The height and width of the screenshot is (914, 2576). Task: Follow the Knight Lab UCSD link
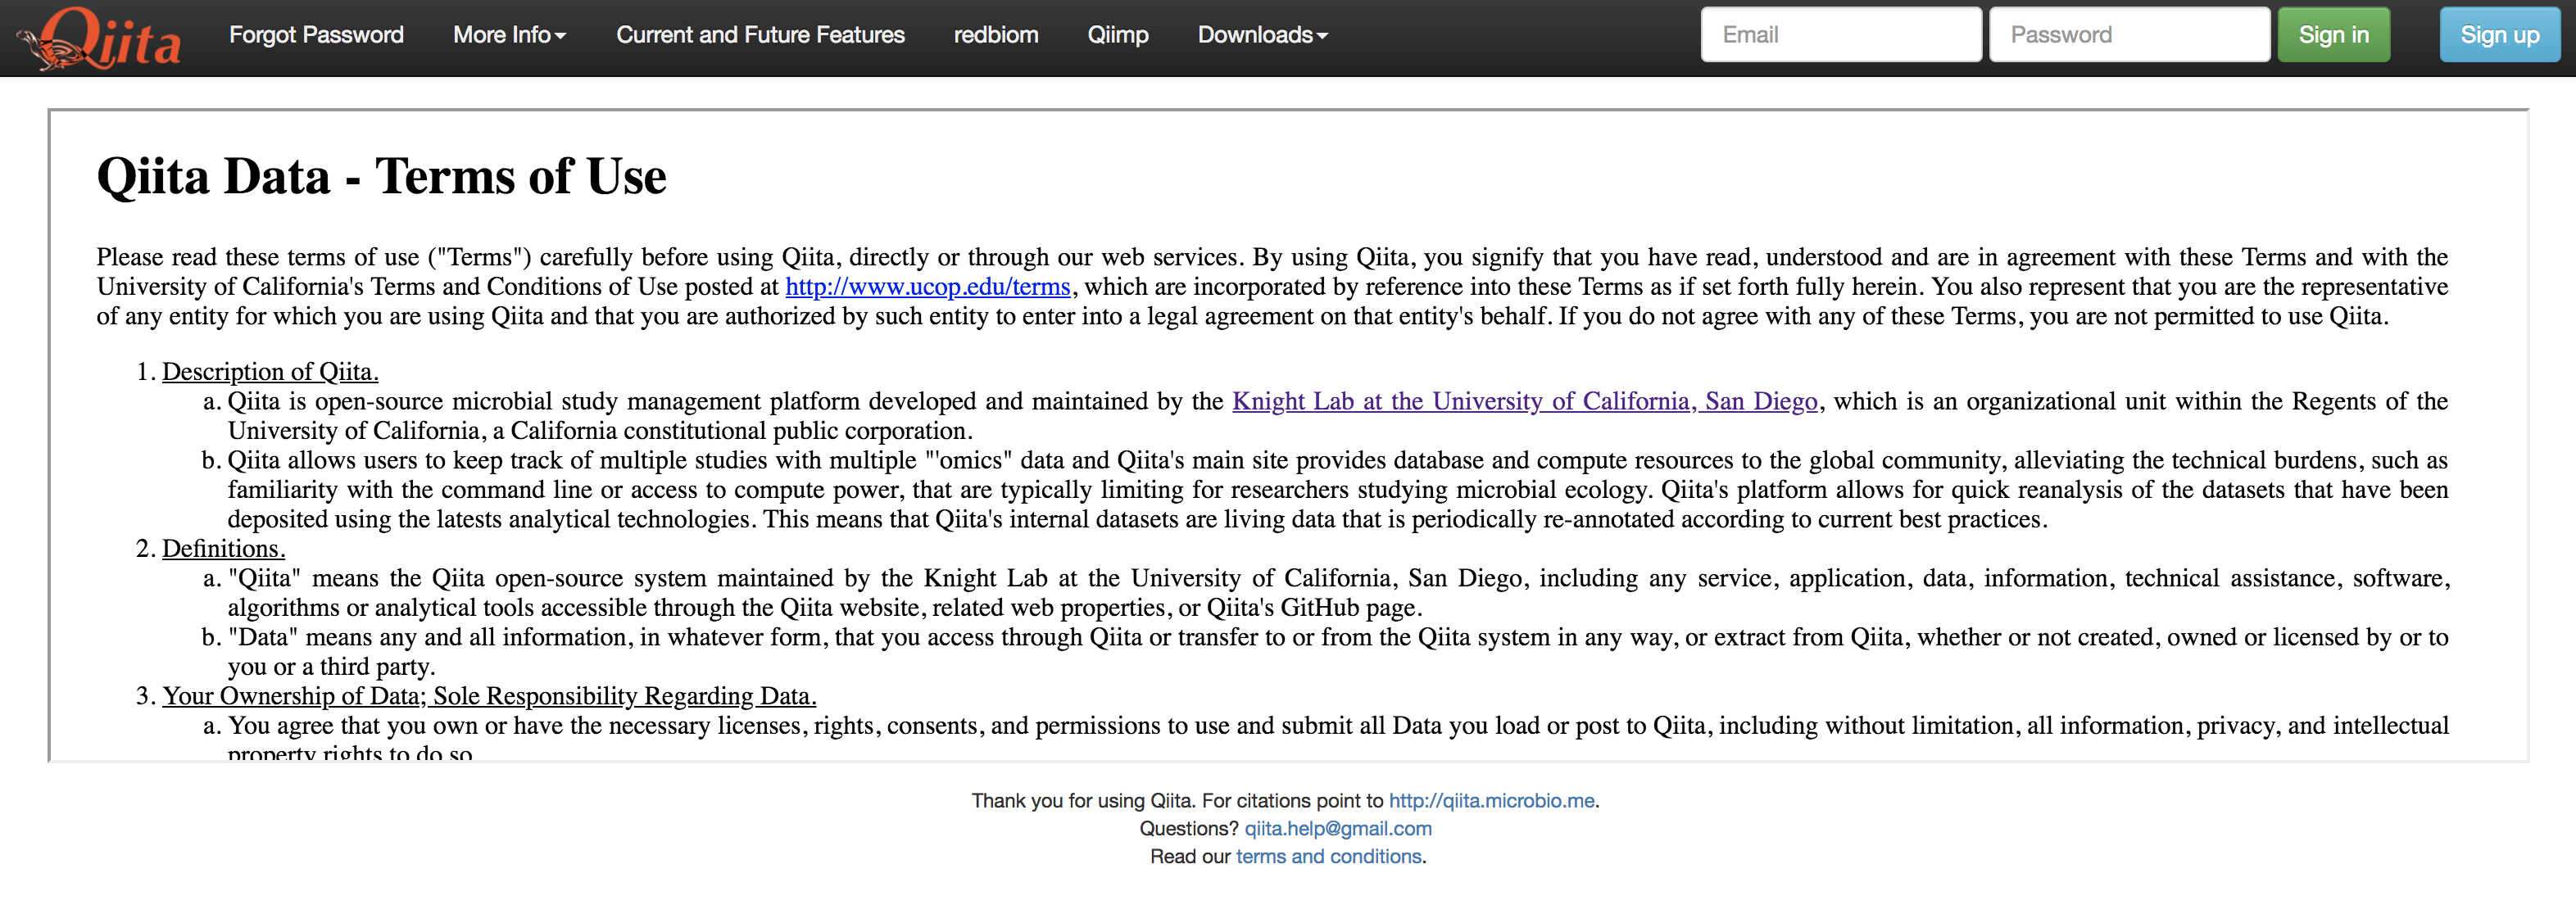(x=1524, y=402)
